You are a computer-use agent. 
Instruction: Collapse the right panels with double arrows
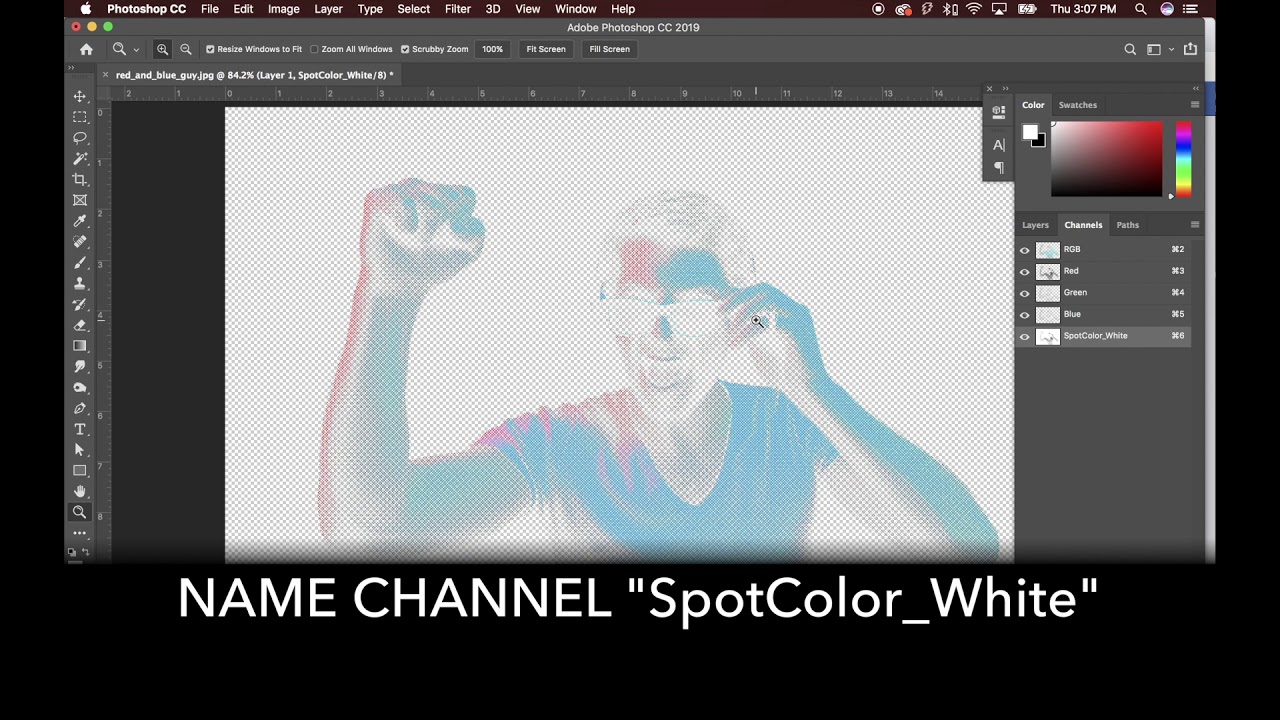tap(1195, 88)
